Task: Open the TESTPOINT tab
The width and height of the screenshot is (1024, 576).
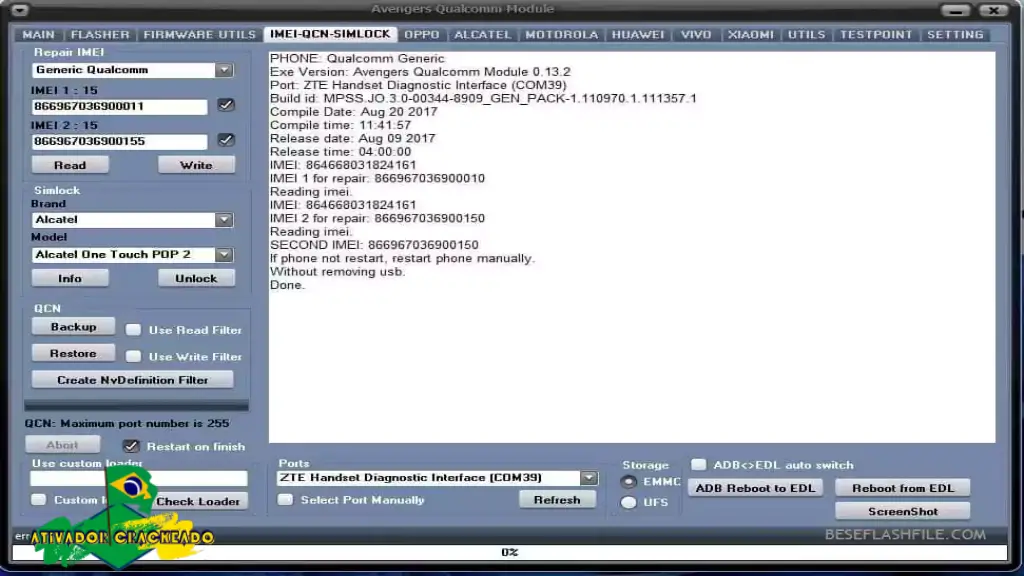Action: (x=876, y=35)
